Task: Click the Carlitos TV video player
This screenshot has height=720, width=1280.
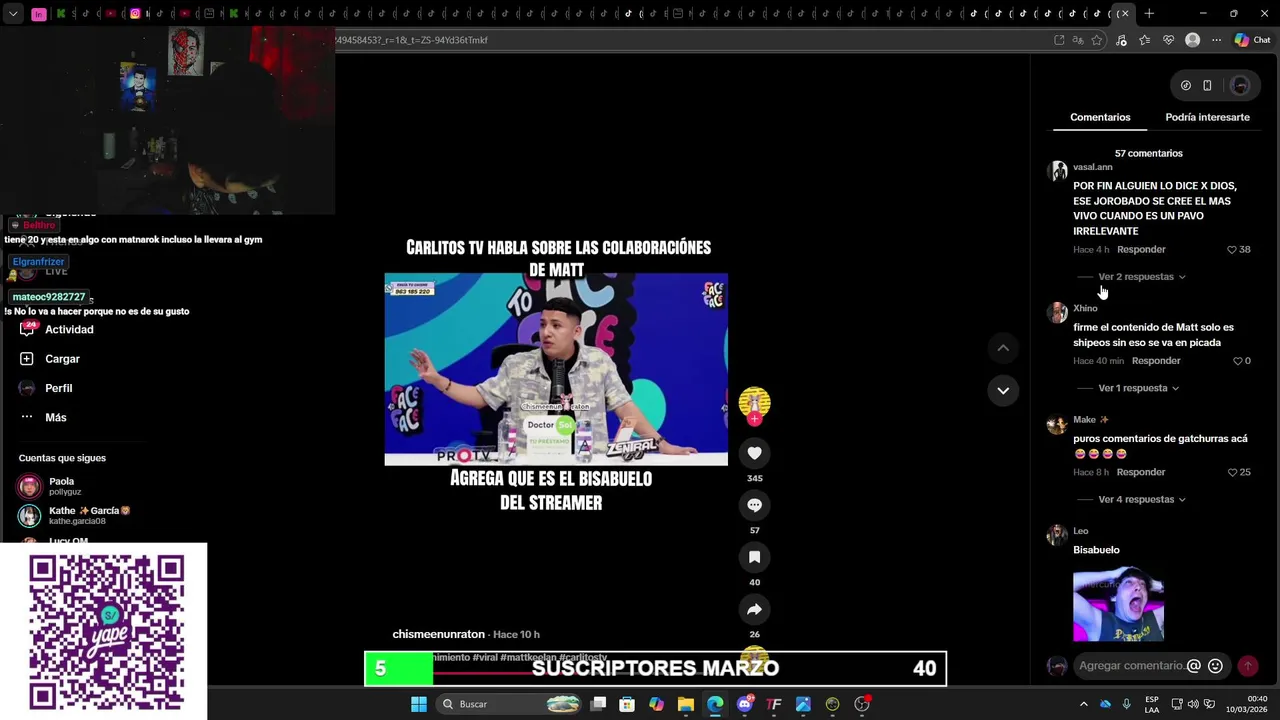Action: (556, 369)
